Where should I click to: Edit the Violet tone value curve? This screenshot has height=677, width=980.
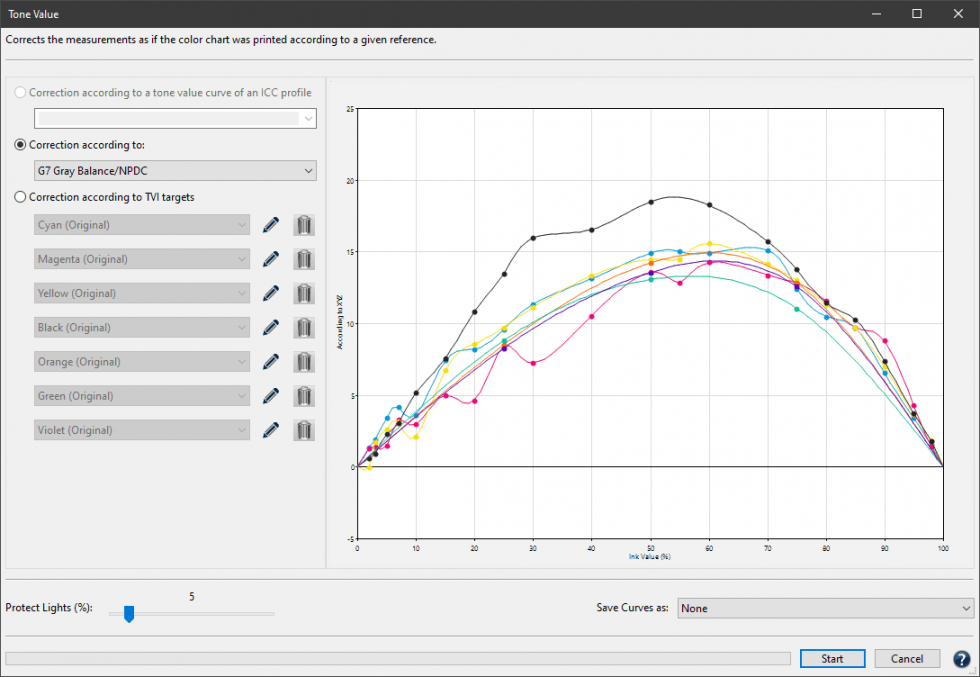(x=270, y=430)
